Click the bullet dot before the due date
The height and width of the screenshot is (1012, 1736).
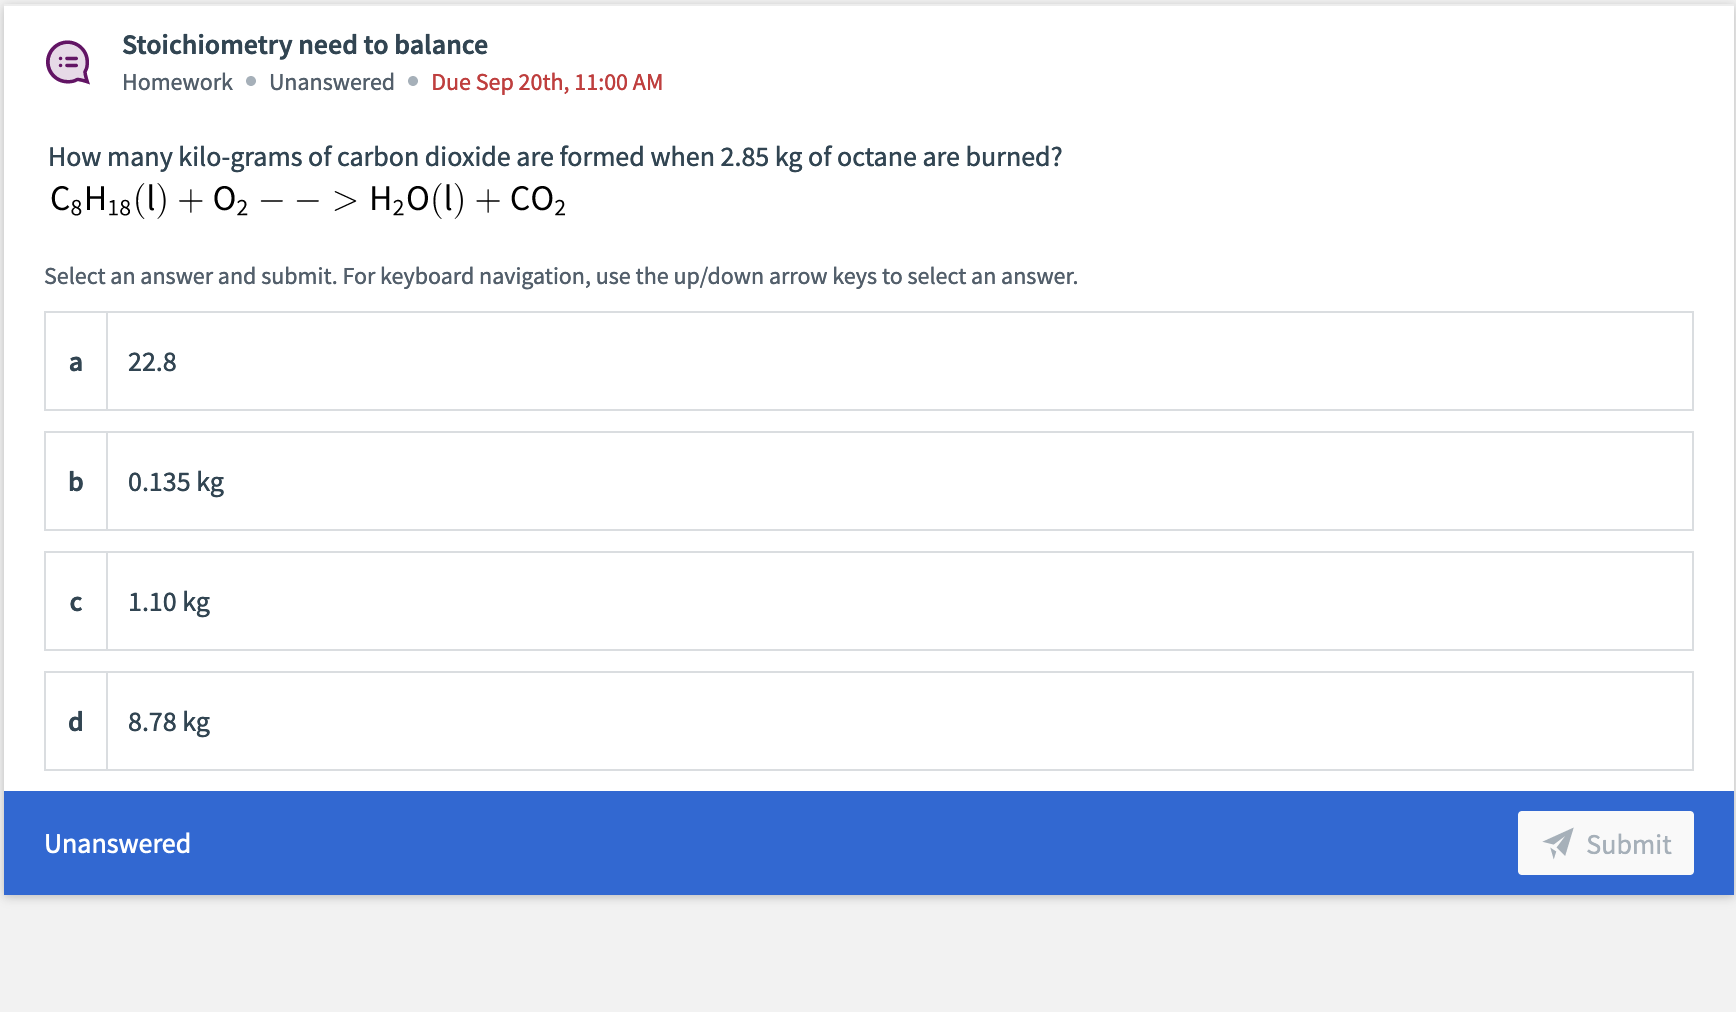(412, 82)
